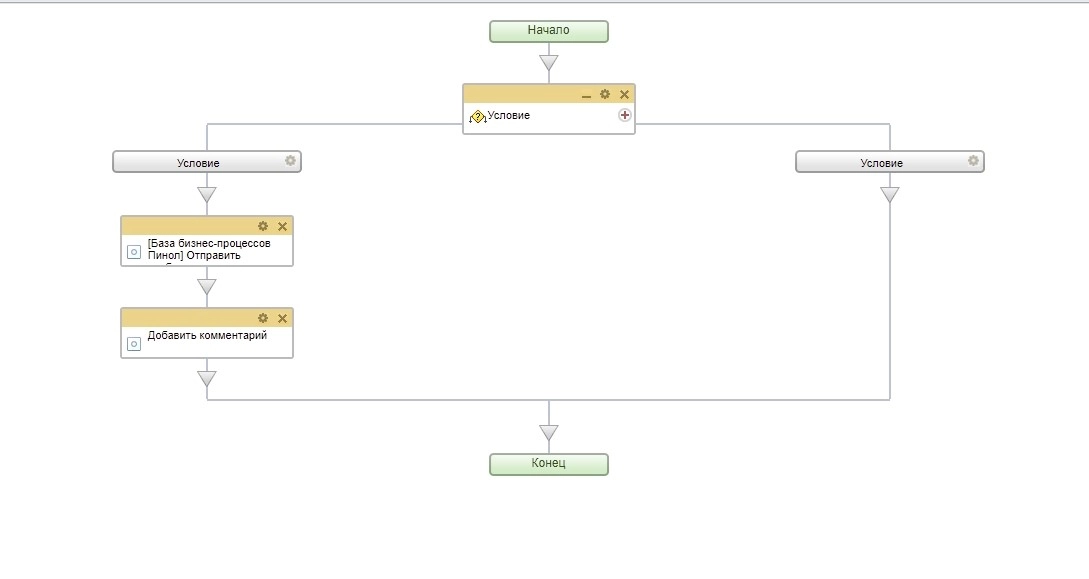Click the arrow below the Начало node
This screenshot has height=579, width=1089.
click(x=548, y=64)
